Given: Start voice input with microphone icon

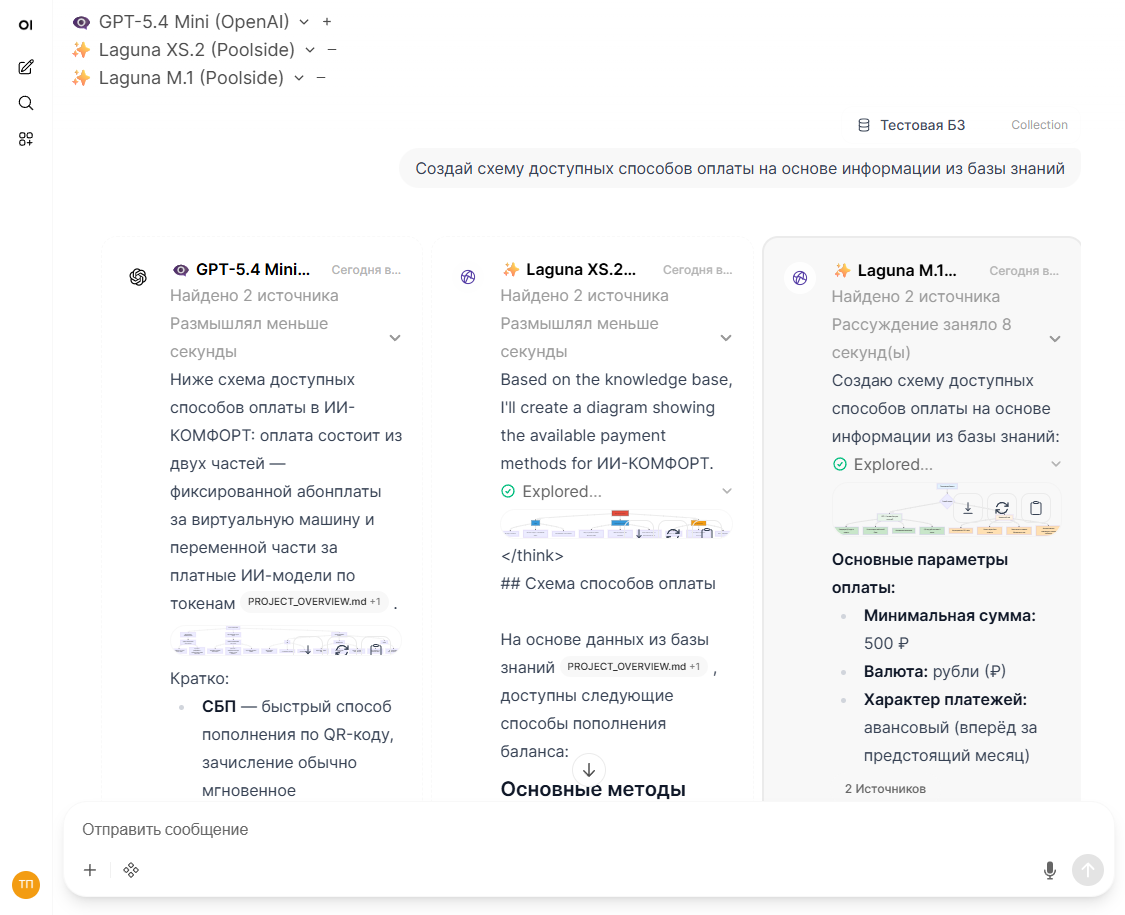Looking at the screenshot, I should pyautogui.click(x=1050, y=871).
